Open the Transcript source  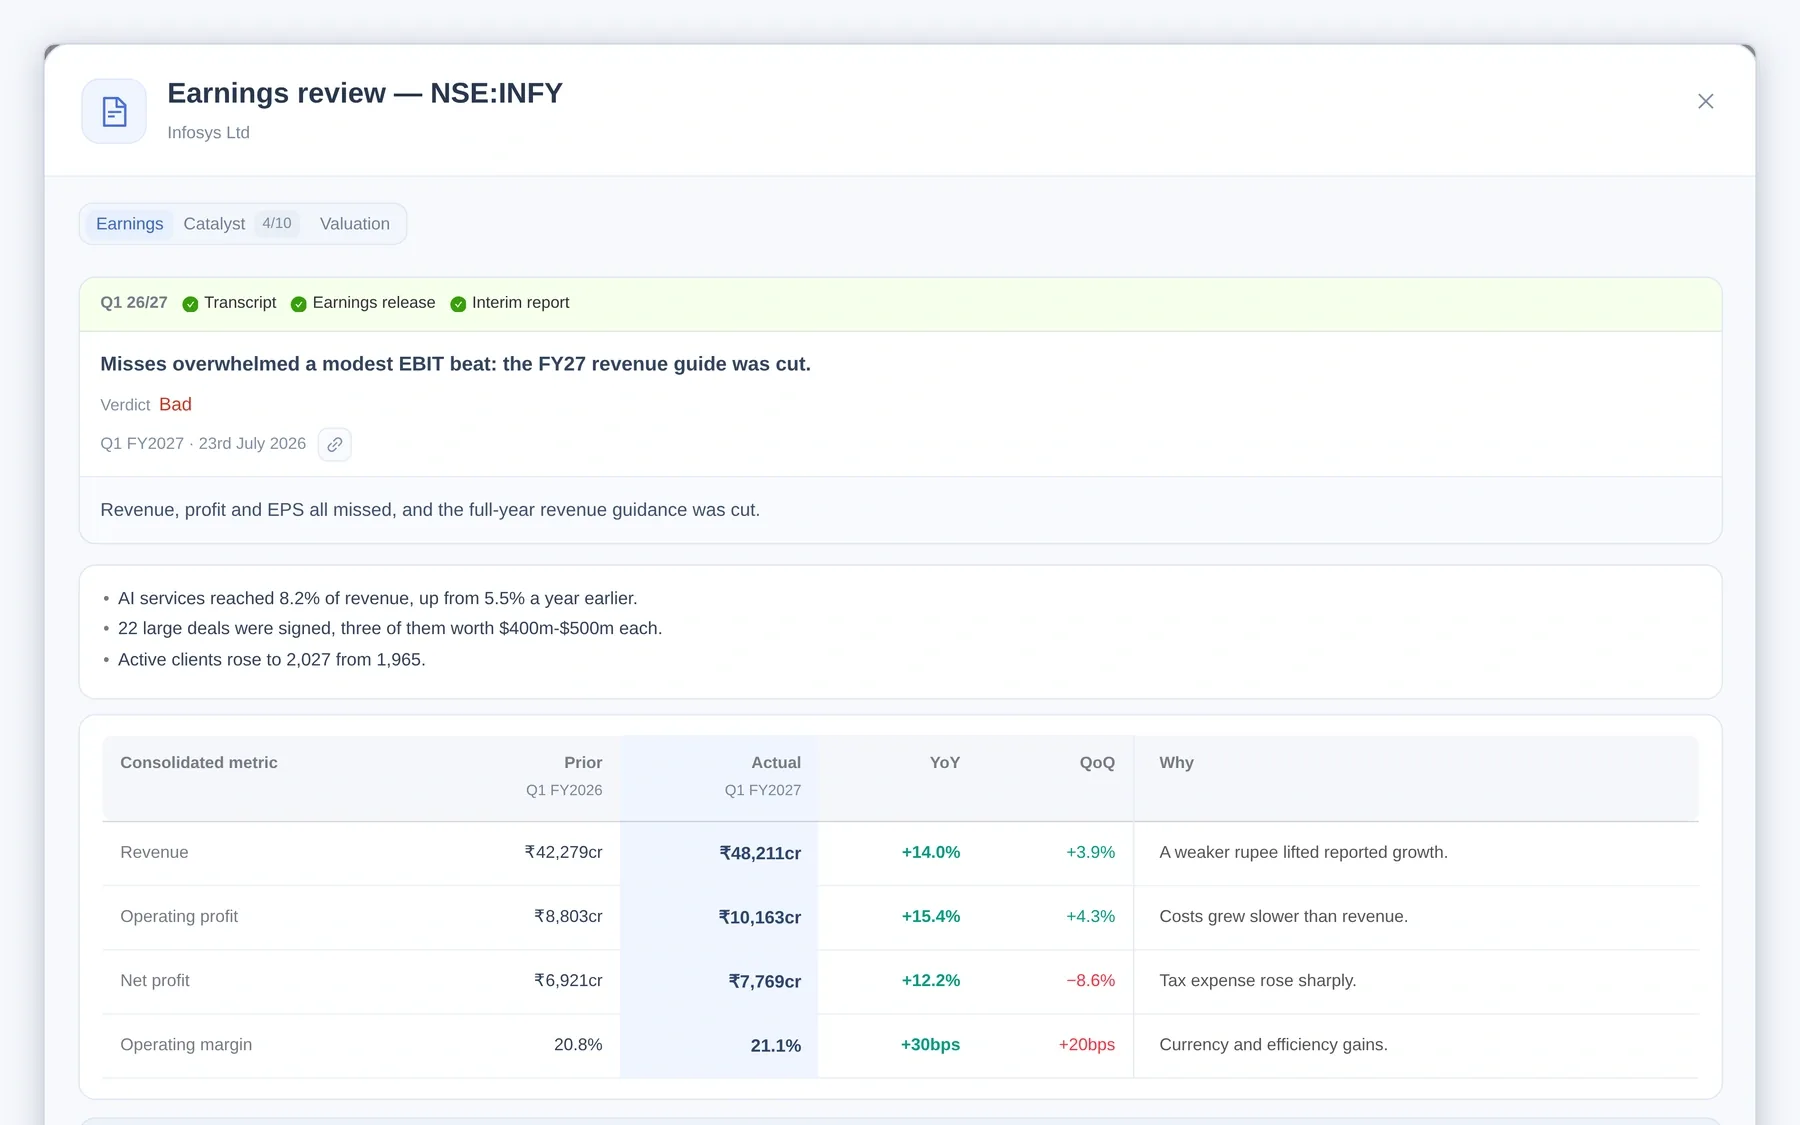pos(240,303)
